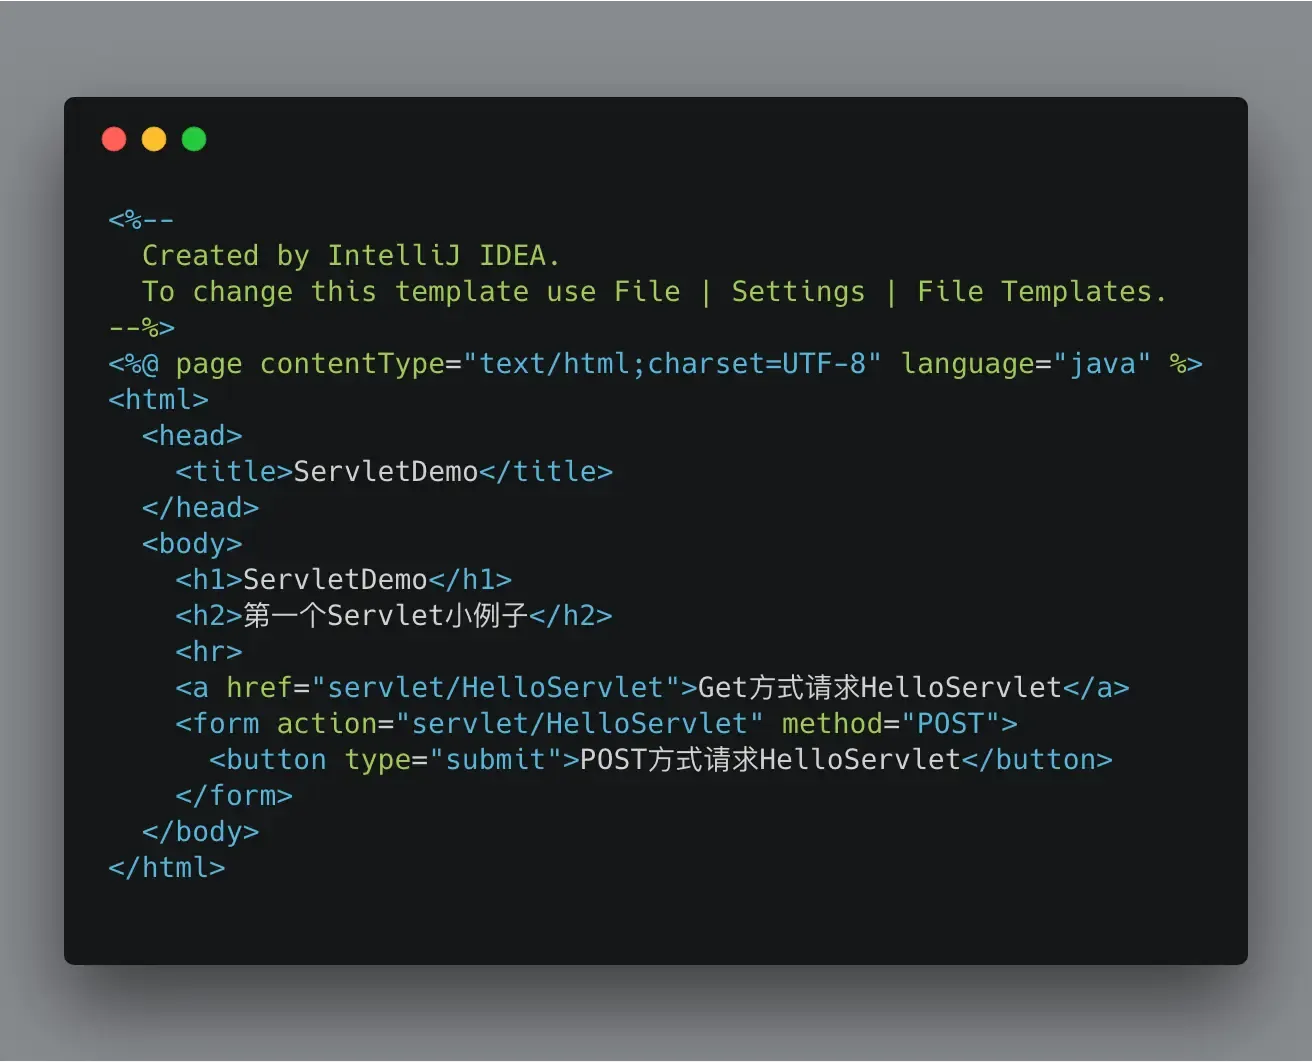Click the <title>ServletDemo</title> line

[x=394, y=472]
